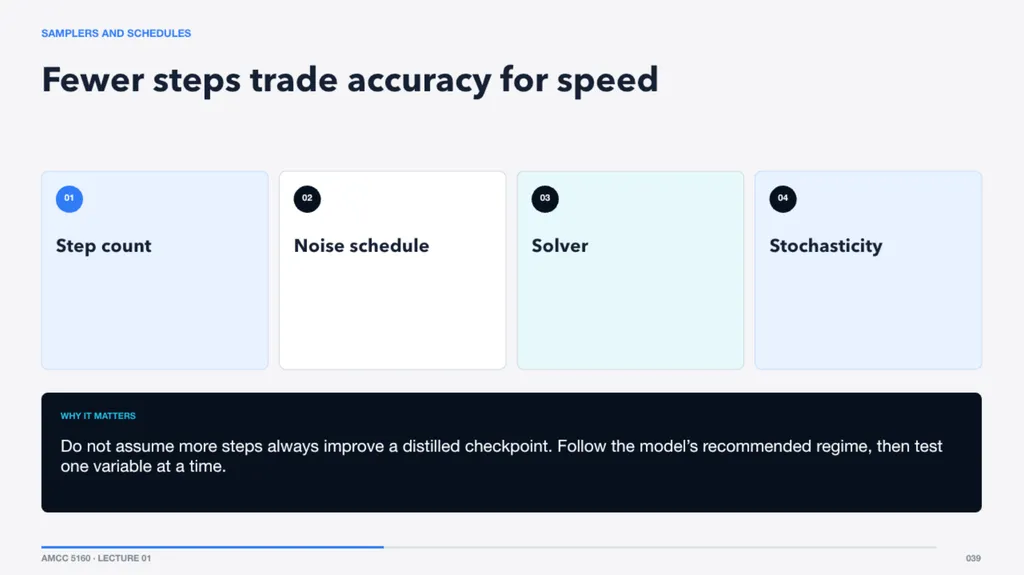1024x575 pixels.
Task: Click the slide number 039
Action: 973,558
